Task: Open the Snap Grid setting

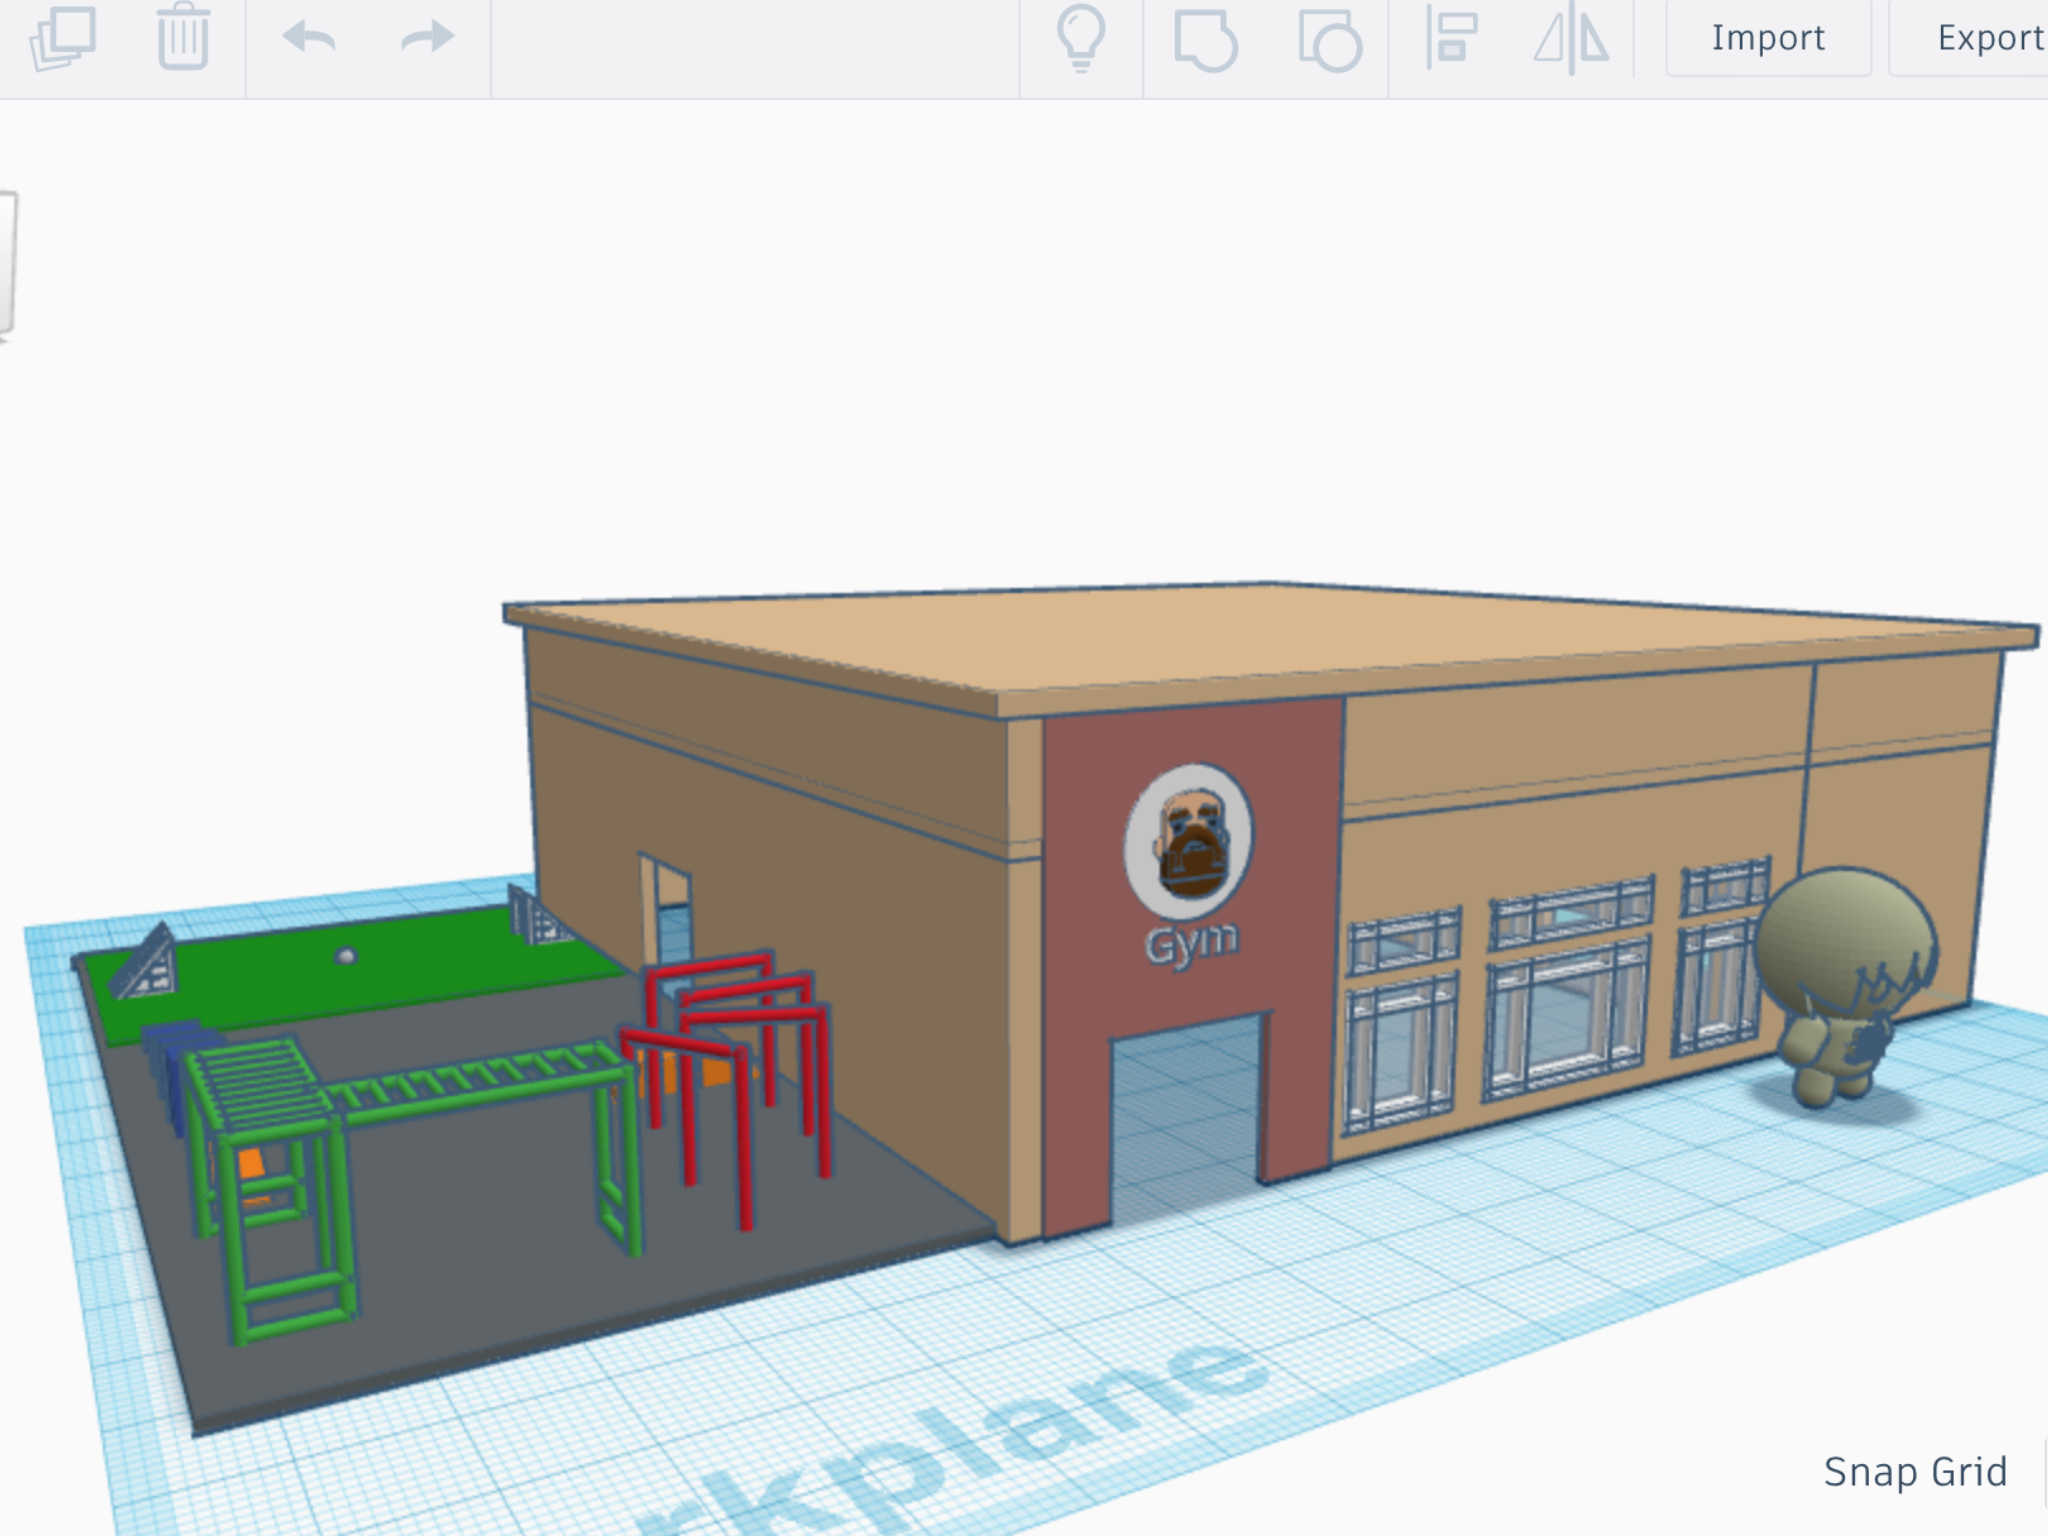Action: tap(1915, 1471)
